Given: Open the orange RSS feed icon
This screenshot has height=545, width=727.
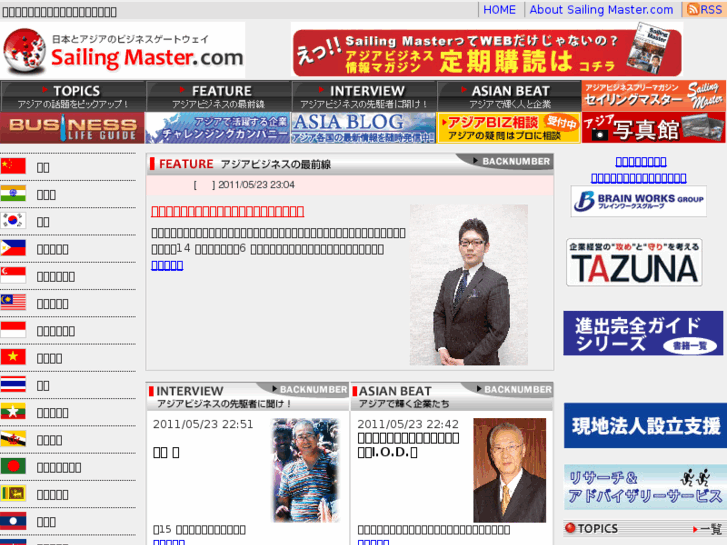Looking at the screenshot, I should (x=693, y=9).
